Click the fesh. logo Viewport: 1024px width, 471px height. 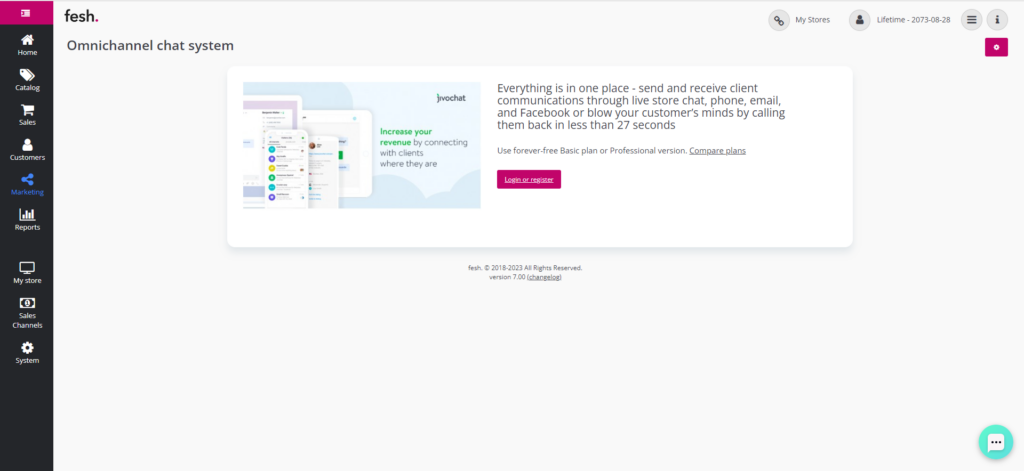point(81,16)
